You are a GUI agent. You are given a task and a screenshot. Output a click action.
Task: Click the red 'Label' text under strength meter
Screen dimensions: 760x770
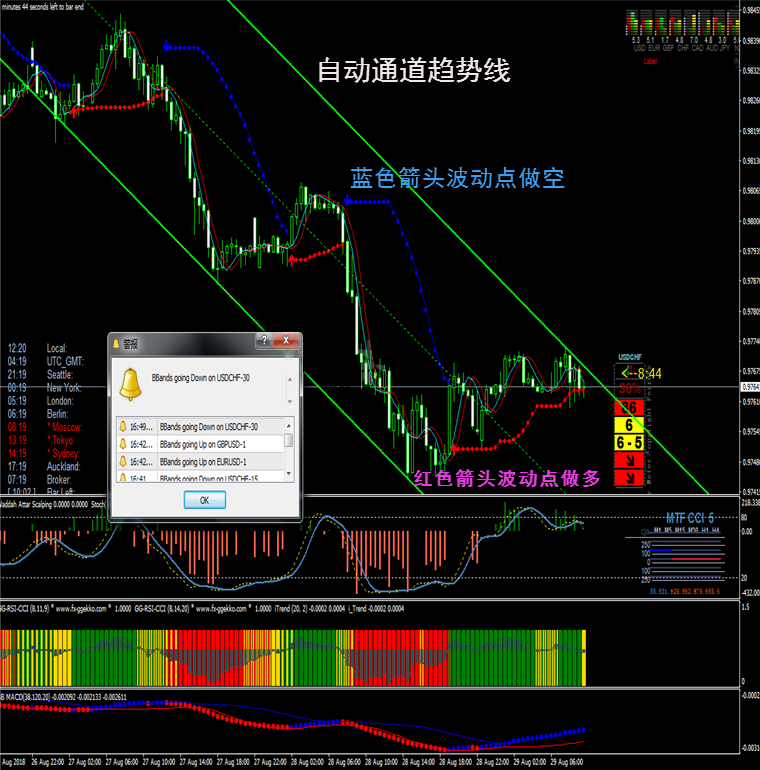click(x=650, y=61)
